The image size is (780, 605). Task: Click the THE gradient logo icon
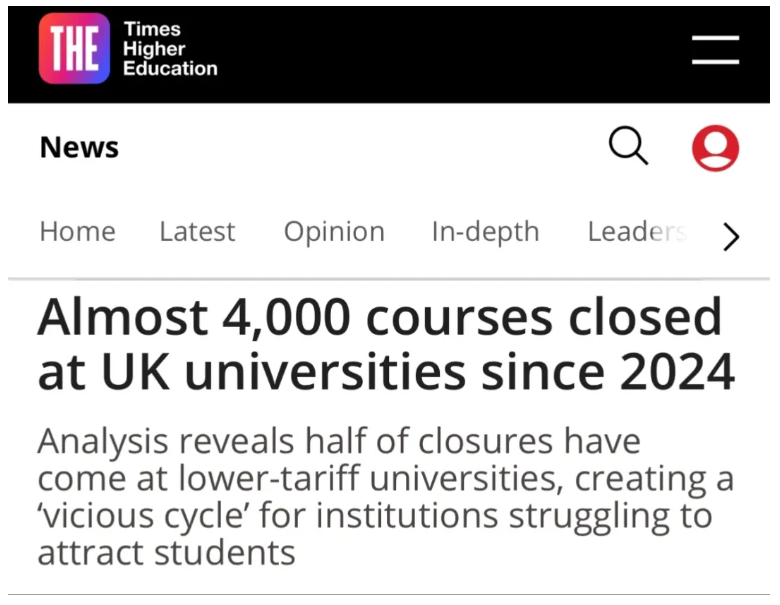(x=74, y=49)
